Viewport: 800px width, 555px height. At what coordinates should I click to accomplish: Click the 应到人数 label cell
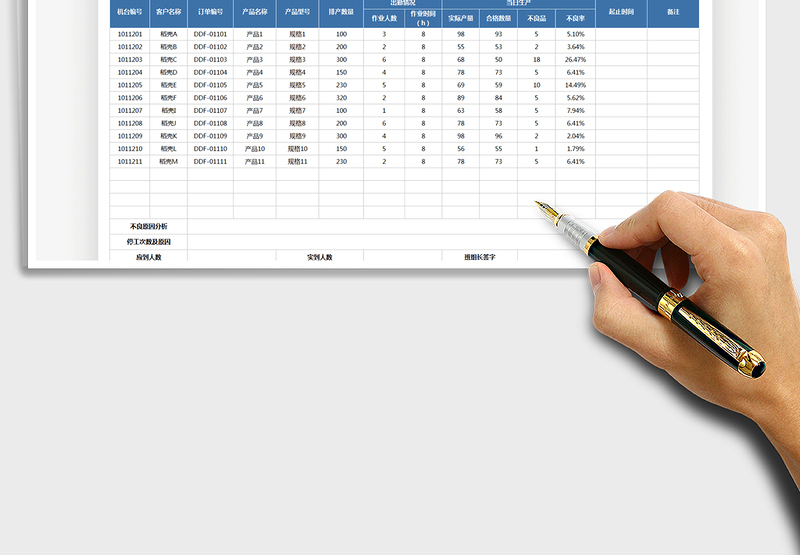pos(148,257)
